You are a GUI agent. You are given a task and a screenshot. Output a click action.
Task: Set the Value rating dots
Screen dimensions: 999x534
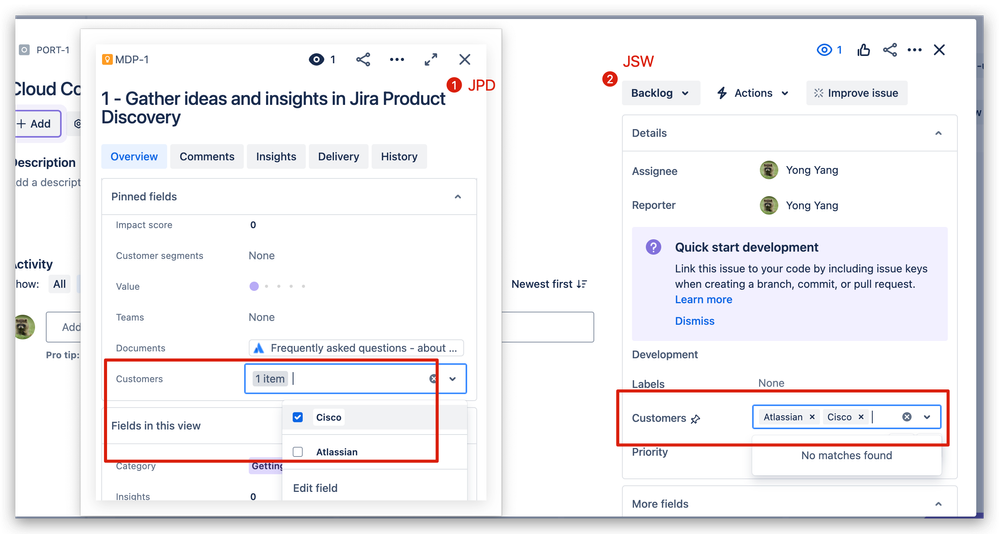click(278, 287)
